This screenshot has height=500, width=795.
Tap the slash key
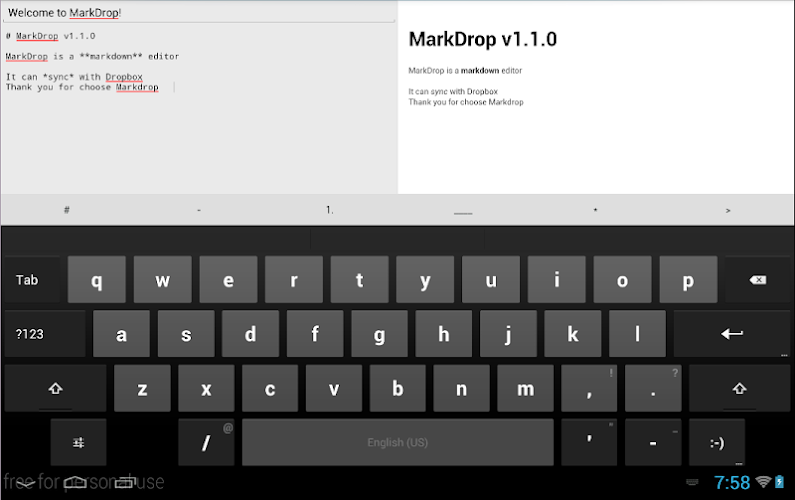click(x=206, y=443)
